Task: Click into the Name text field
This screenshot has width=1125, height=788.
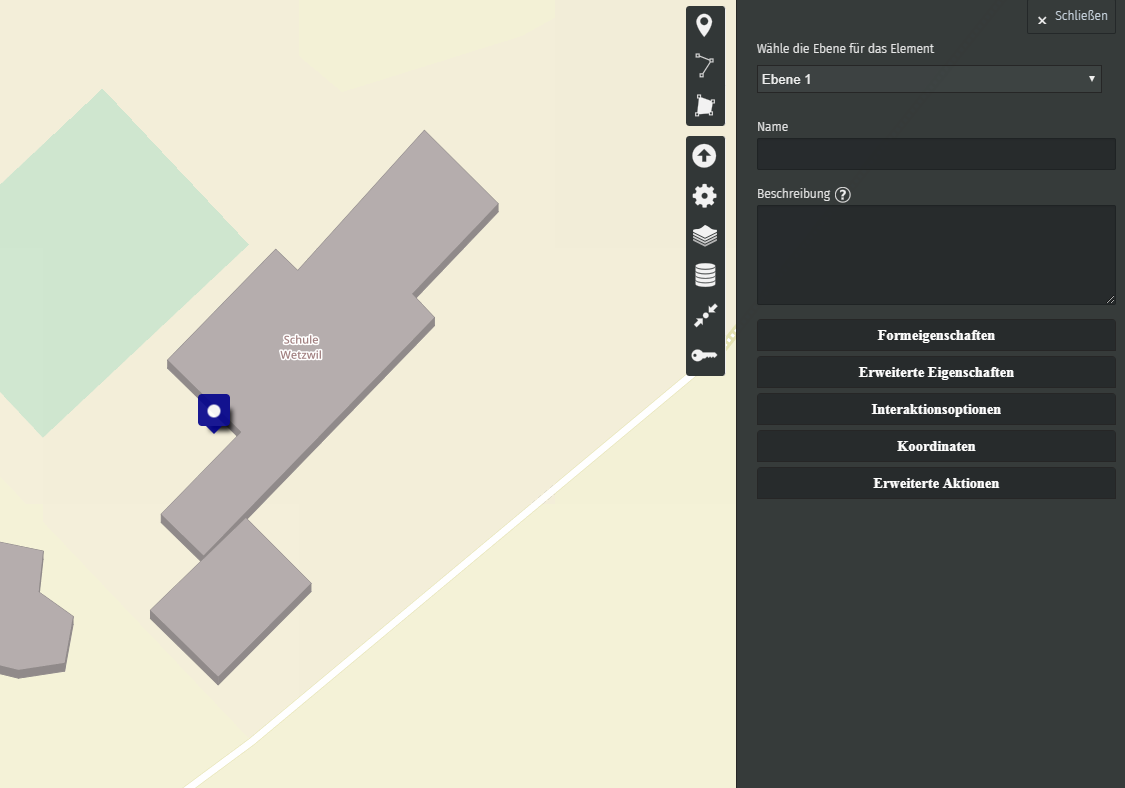Action: (x=936, y=154)
